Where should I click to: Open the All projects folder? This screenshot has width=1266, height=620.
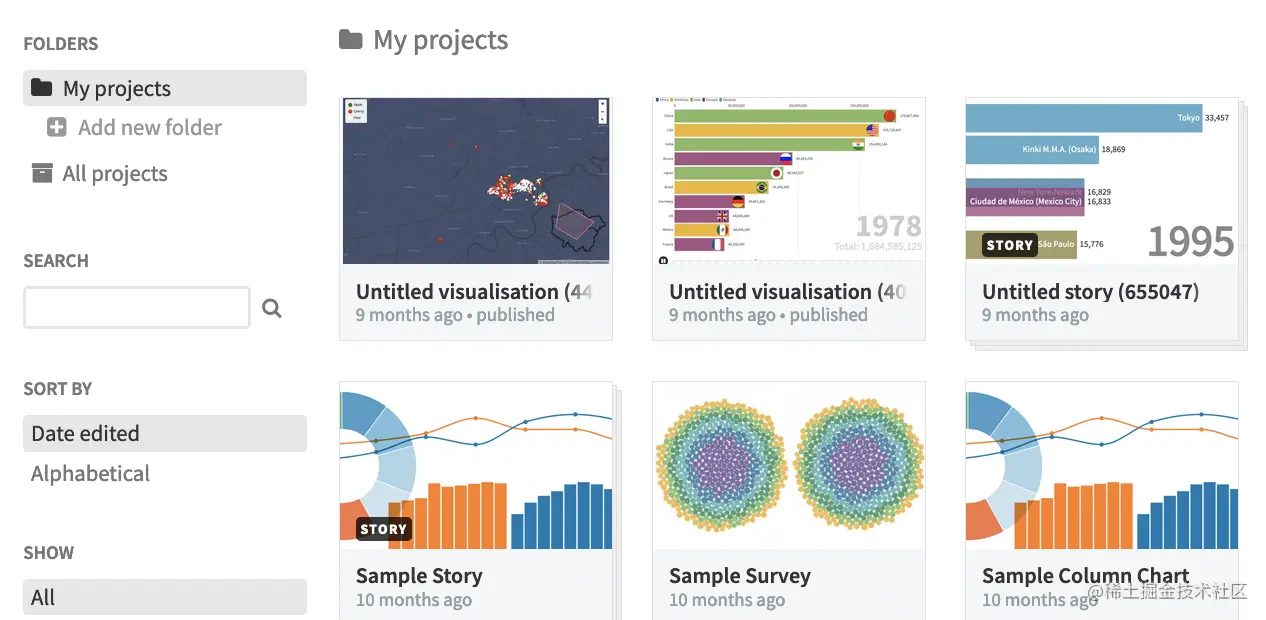[x=115, y=174]
